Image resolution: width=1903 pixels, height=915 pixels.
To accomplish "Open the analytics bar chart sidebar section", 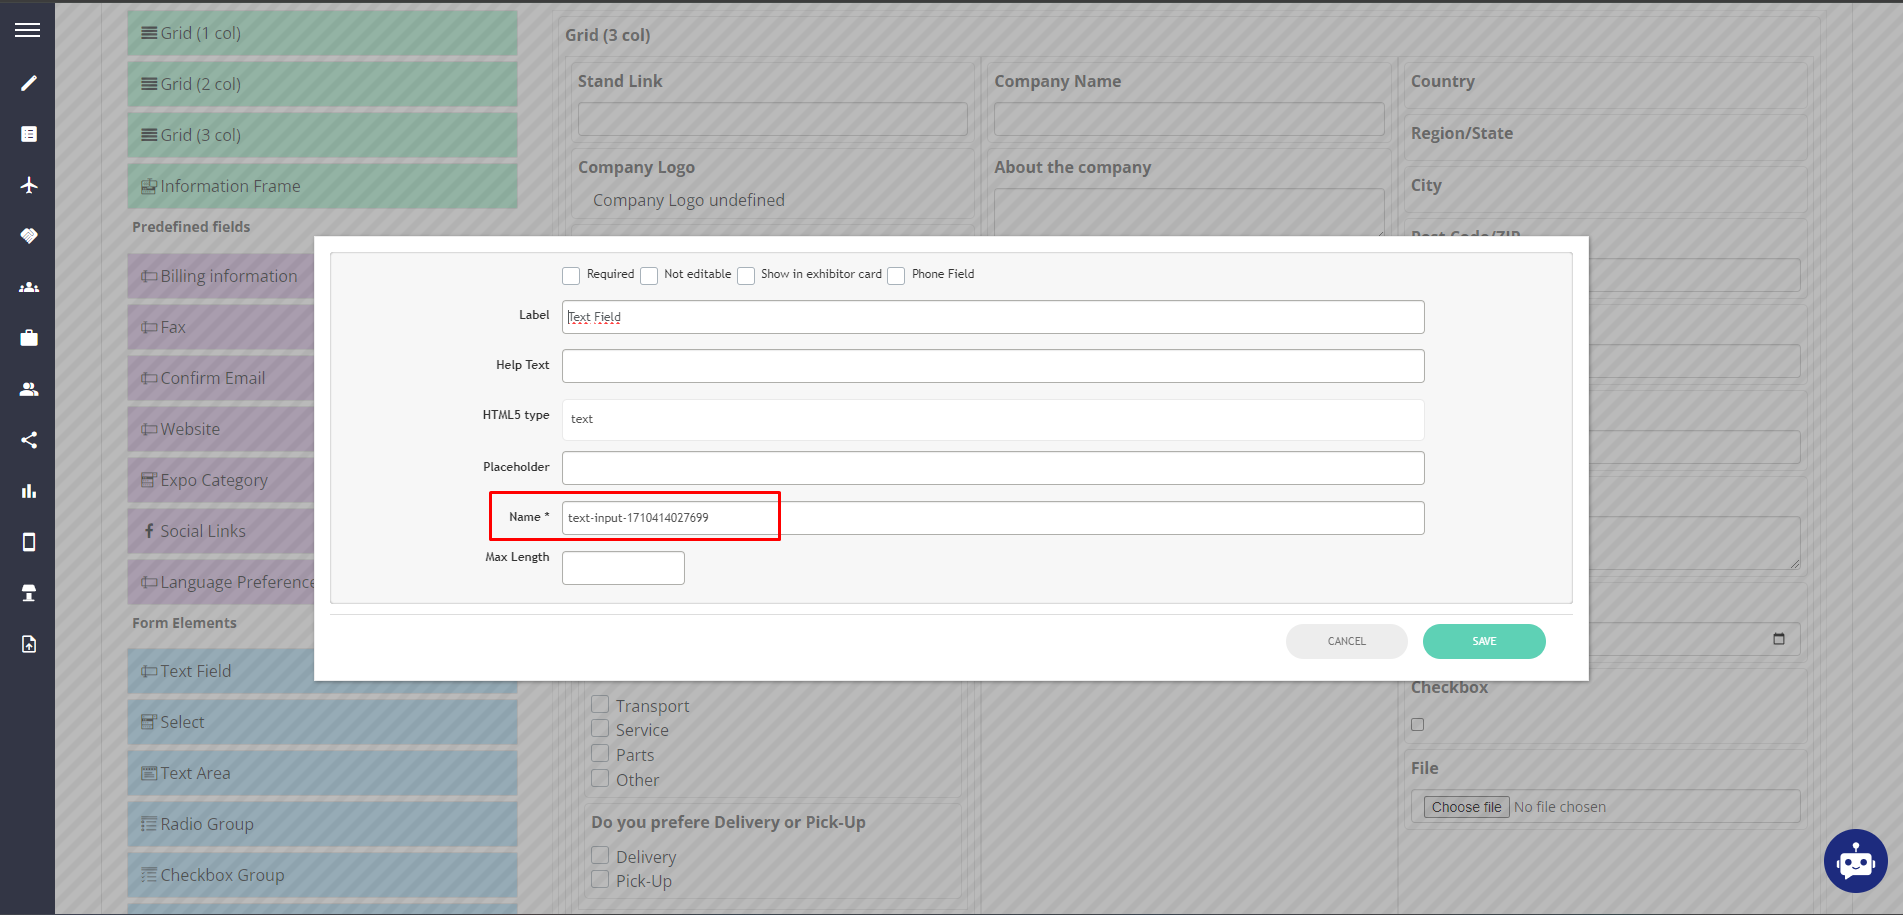I will pos(28,490).
